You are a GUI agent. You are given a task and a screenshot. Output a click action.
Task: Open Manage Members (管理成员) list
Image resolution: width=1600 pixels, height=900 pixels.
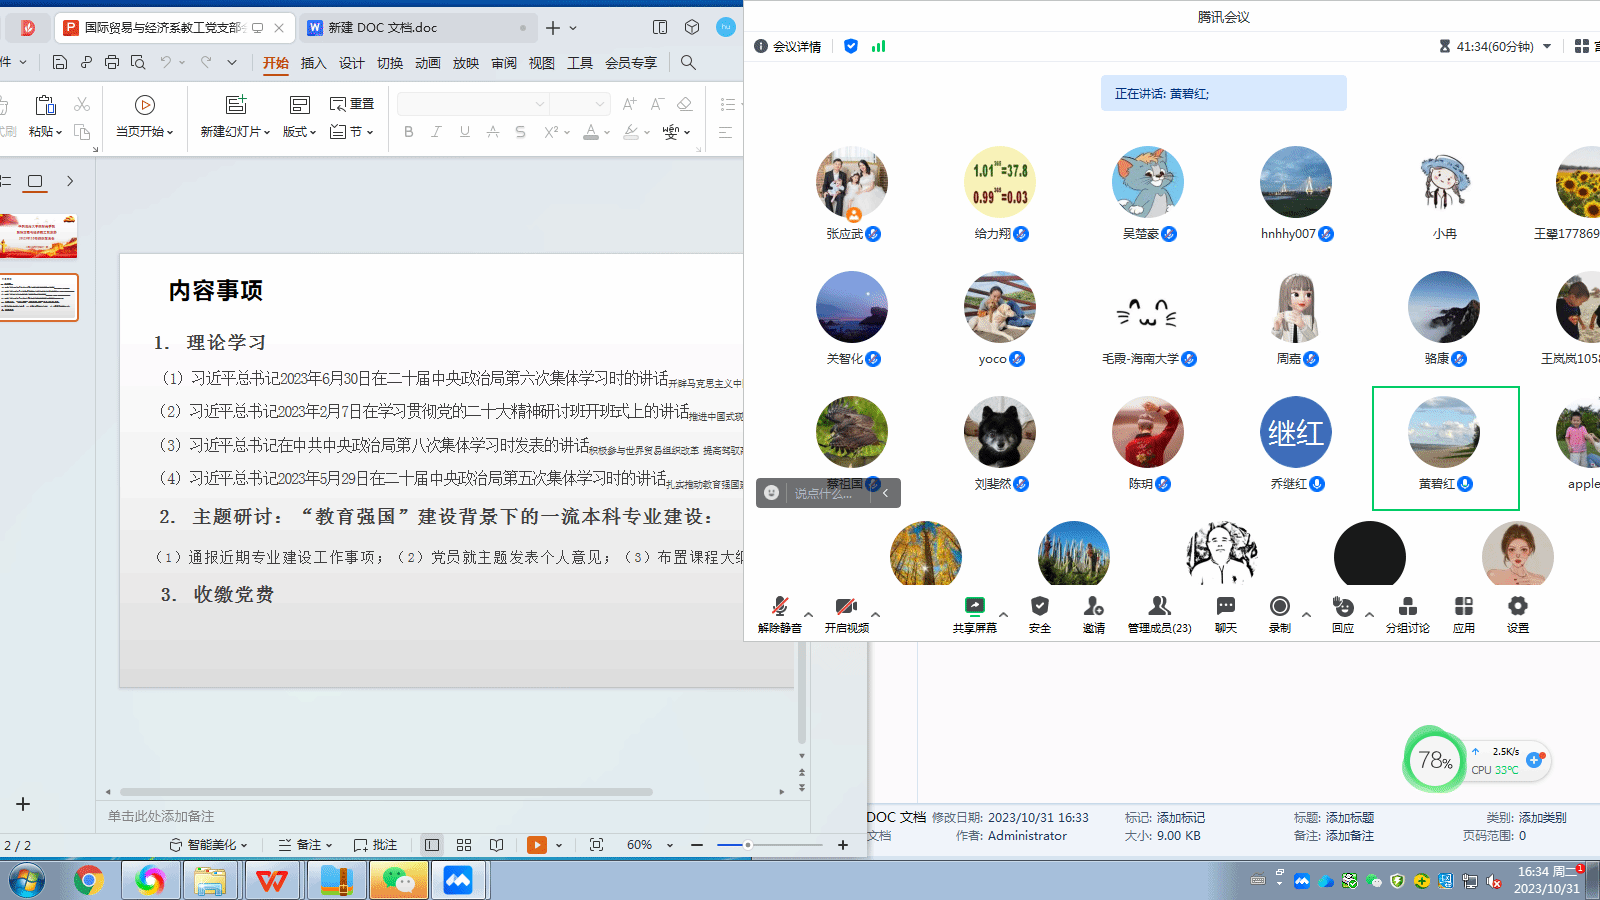(x=1159, y=607)
